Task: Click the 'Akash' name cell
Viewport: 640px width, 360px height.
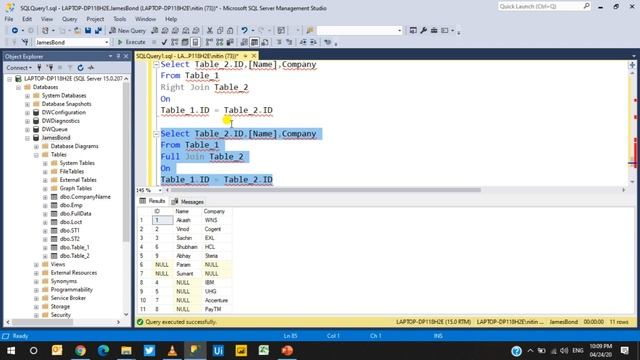Action: pos(183,220)
